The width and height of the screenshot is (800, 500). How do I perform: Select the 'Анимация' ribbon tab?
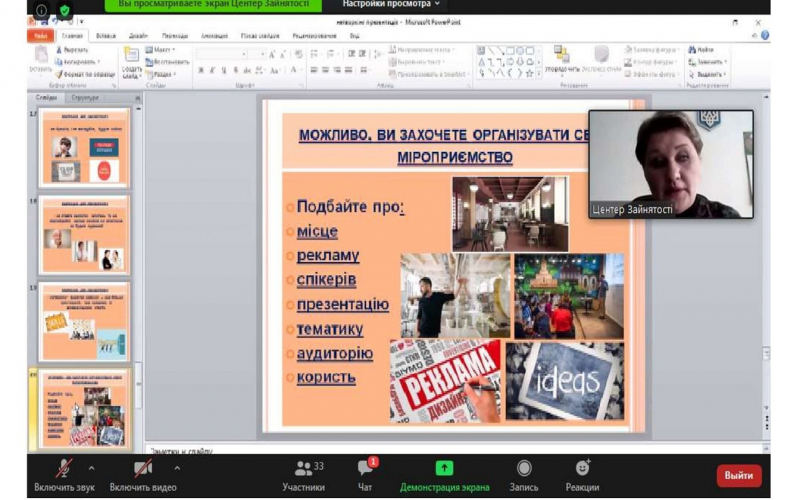[x=214, y=36]
